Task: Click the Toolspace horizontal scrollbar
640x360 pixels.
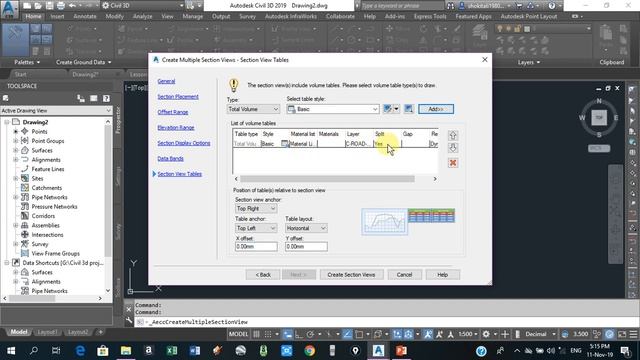Action: tap(32, 298)
